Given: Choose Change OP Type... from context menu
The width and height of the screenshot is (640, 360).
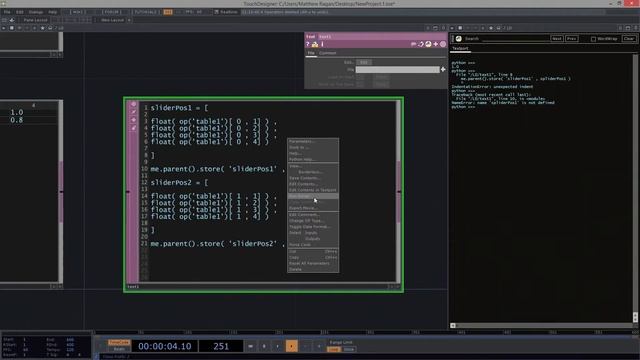Looking at the screenshot, I should (313, 220).
